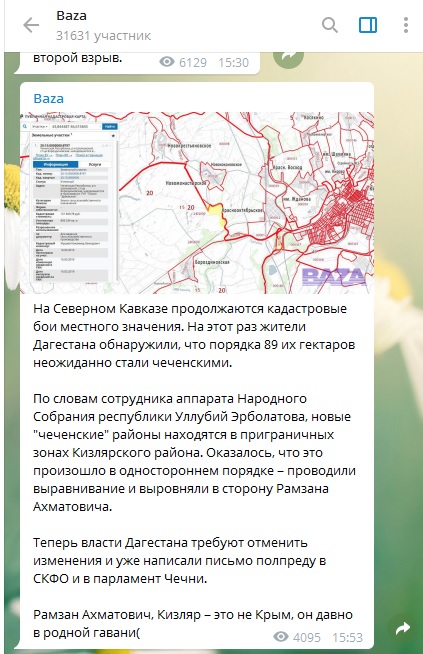This screenshot has width=423, height=654.
Task: Go back using the left arrow
Action: pos(31,25)
